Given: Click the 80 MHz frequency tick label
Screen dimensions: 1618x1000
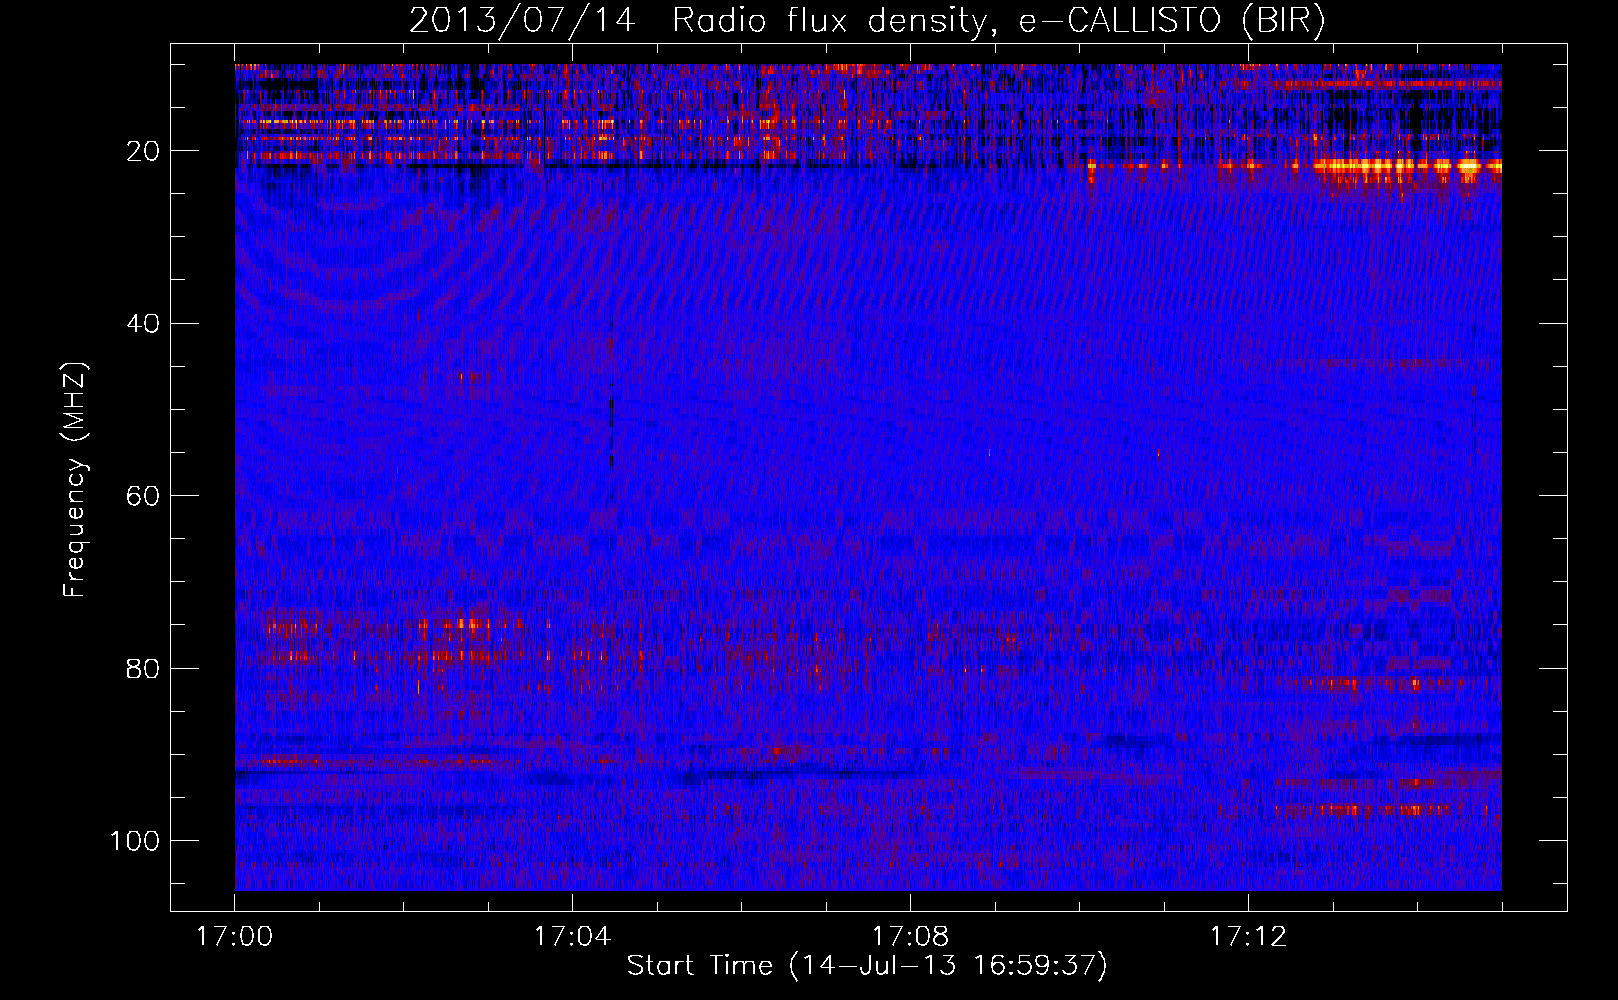Looking at the screenshot, I should (x=144, y=668).
